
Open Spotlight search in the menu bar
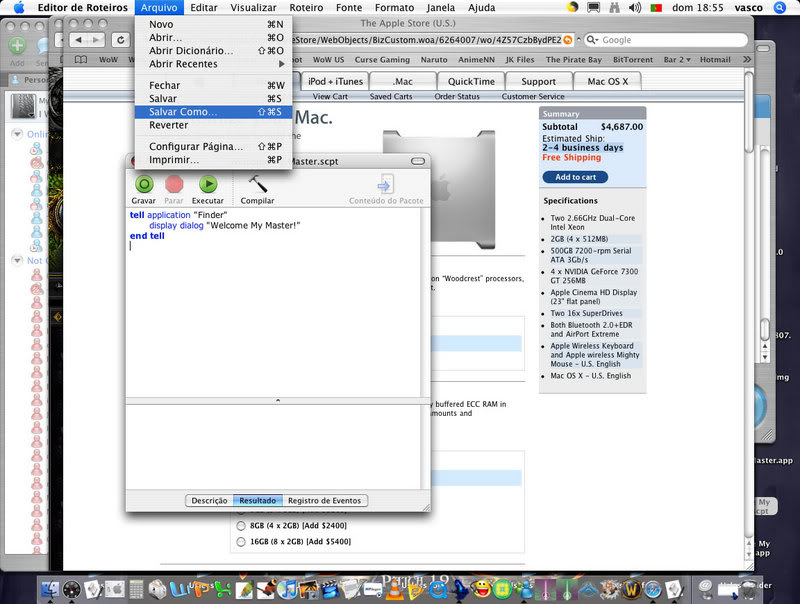click(x=780, y=8)
